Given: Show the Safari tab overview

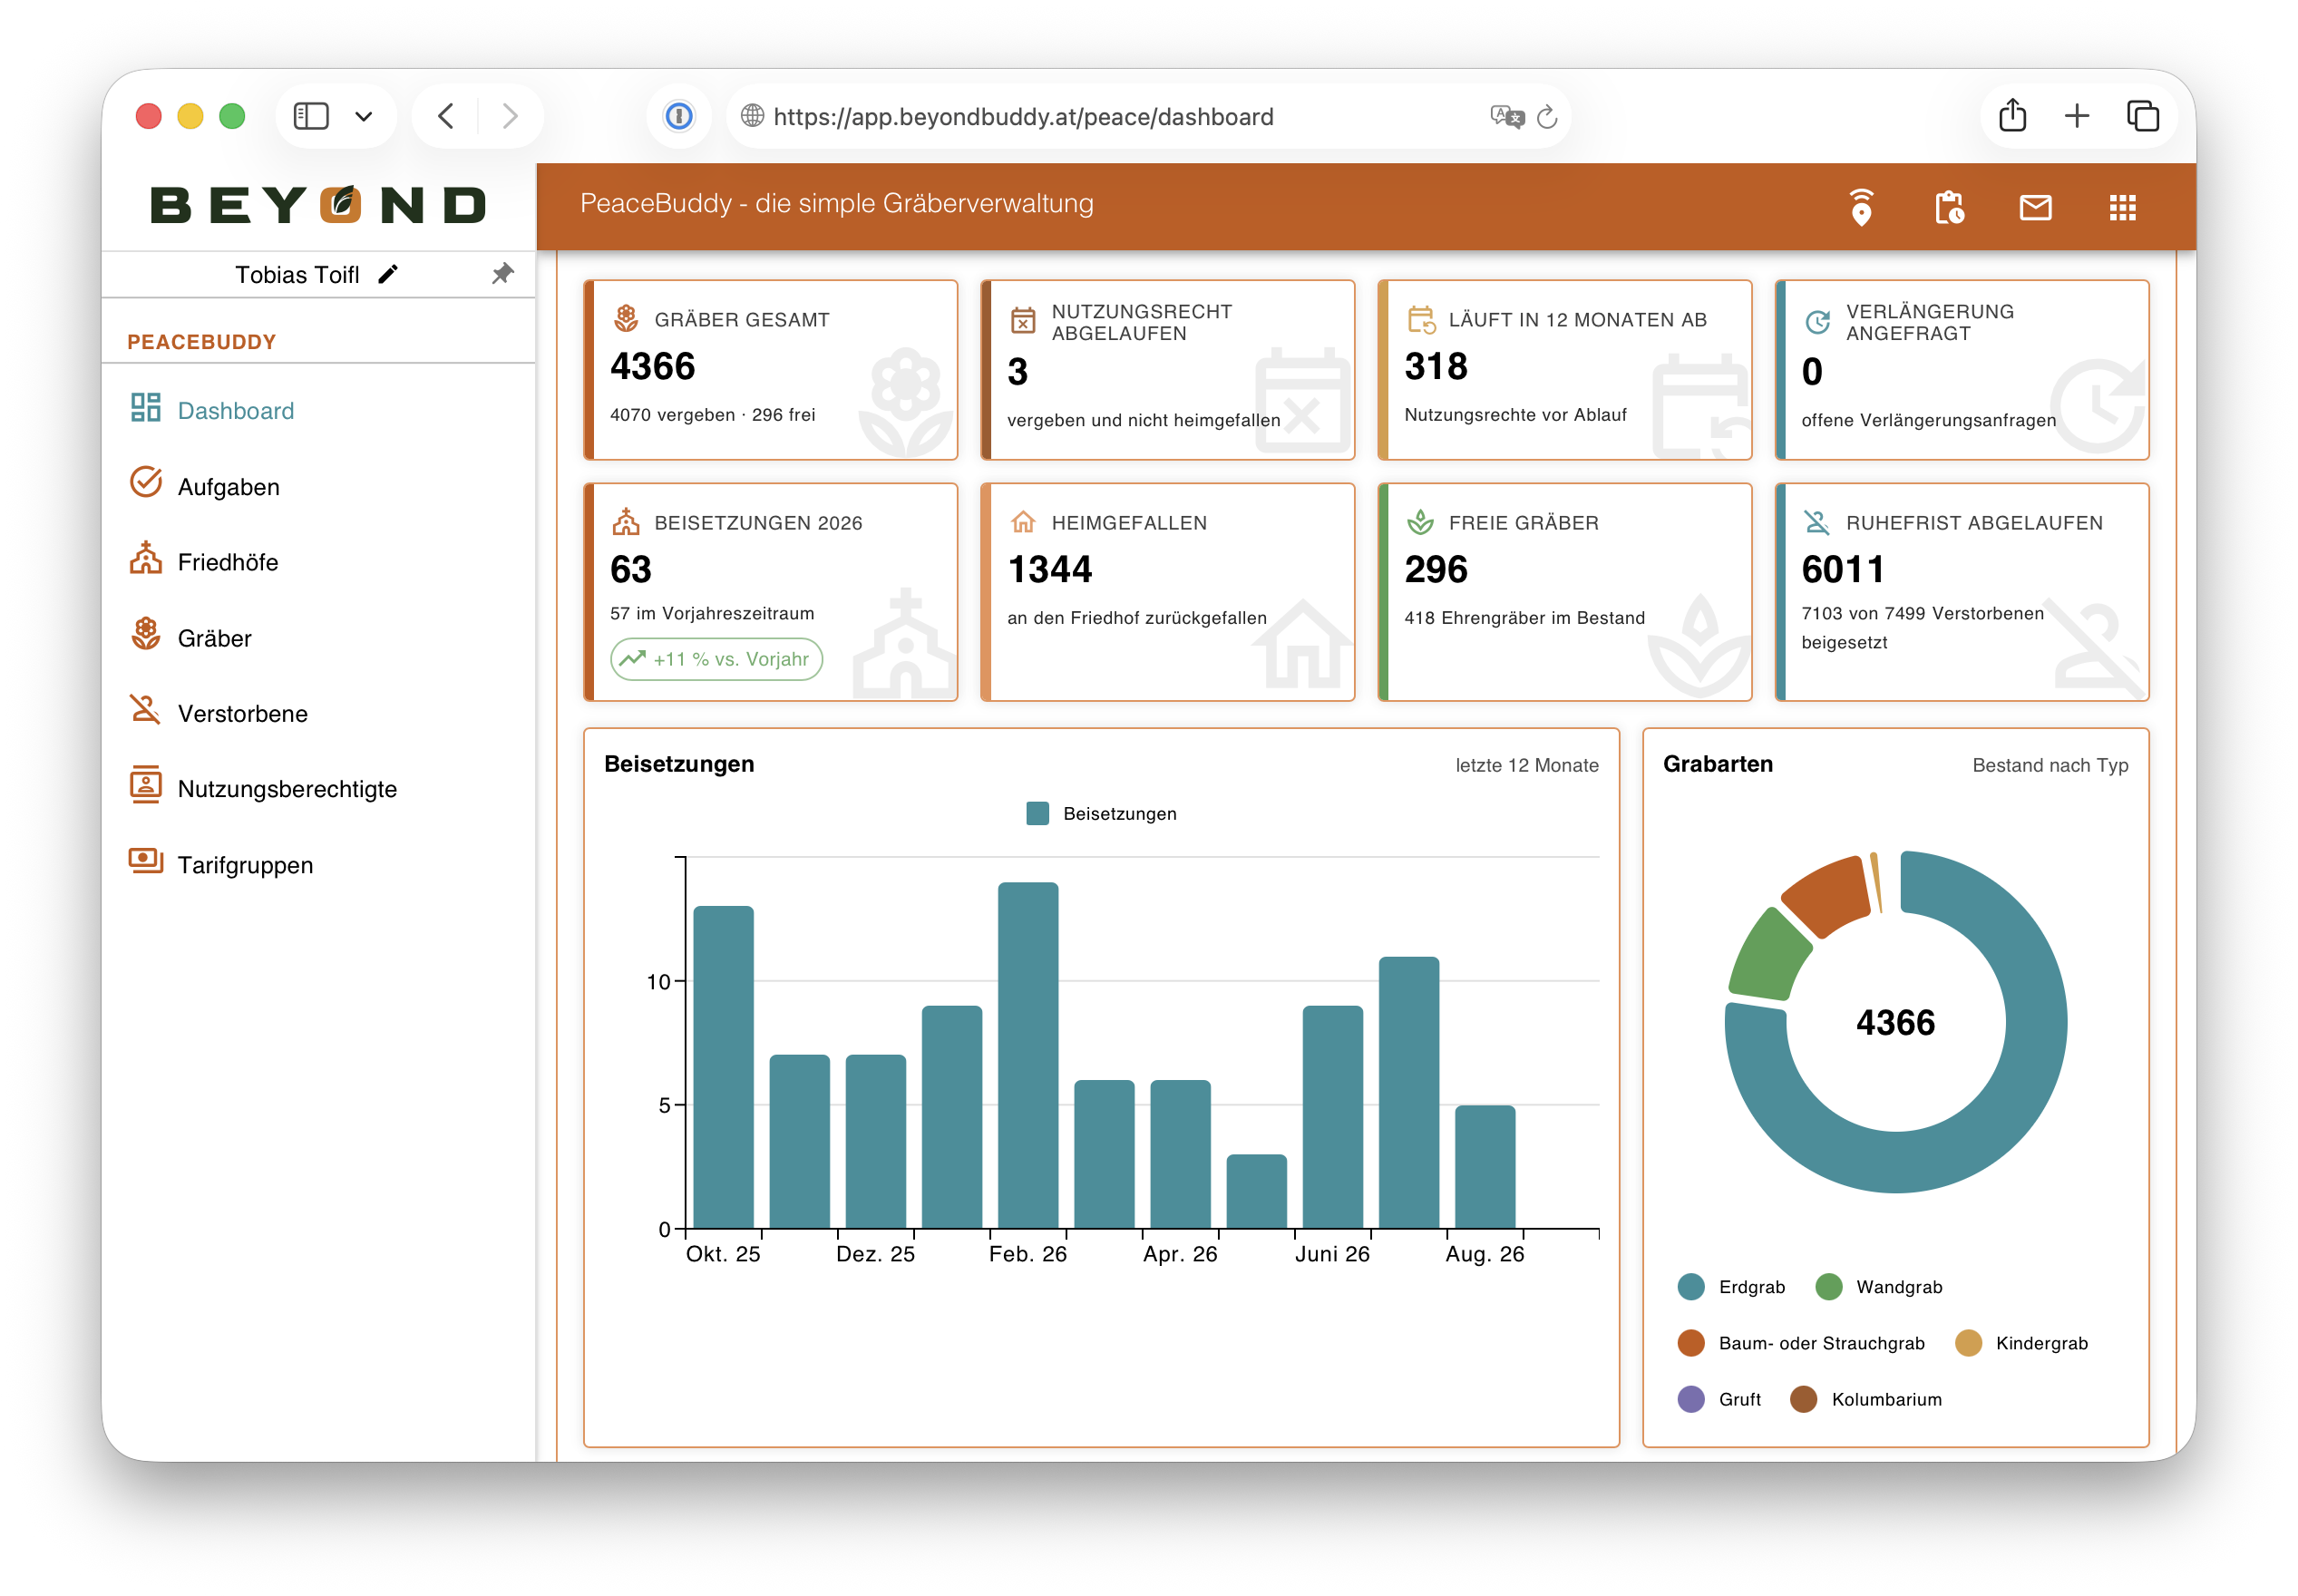Looking at the screenshot, I should point(2142,116).
